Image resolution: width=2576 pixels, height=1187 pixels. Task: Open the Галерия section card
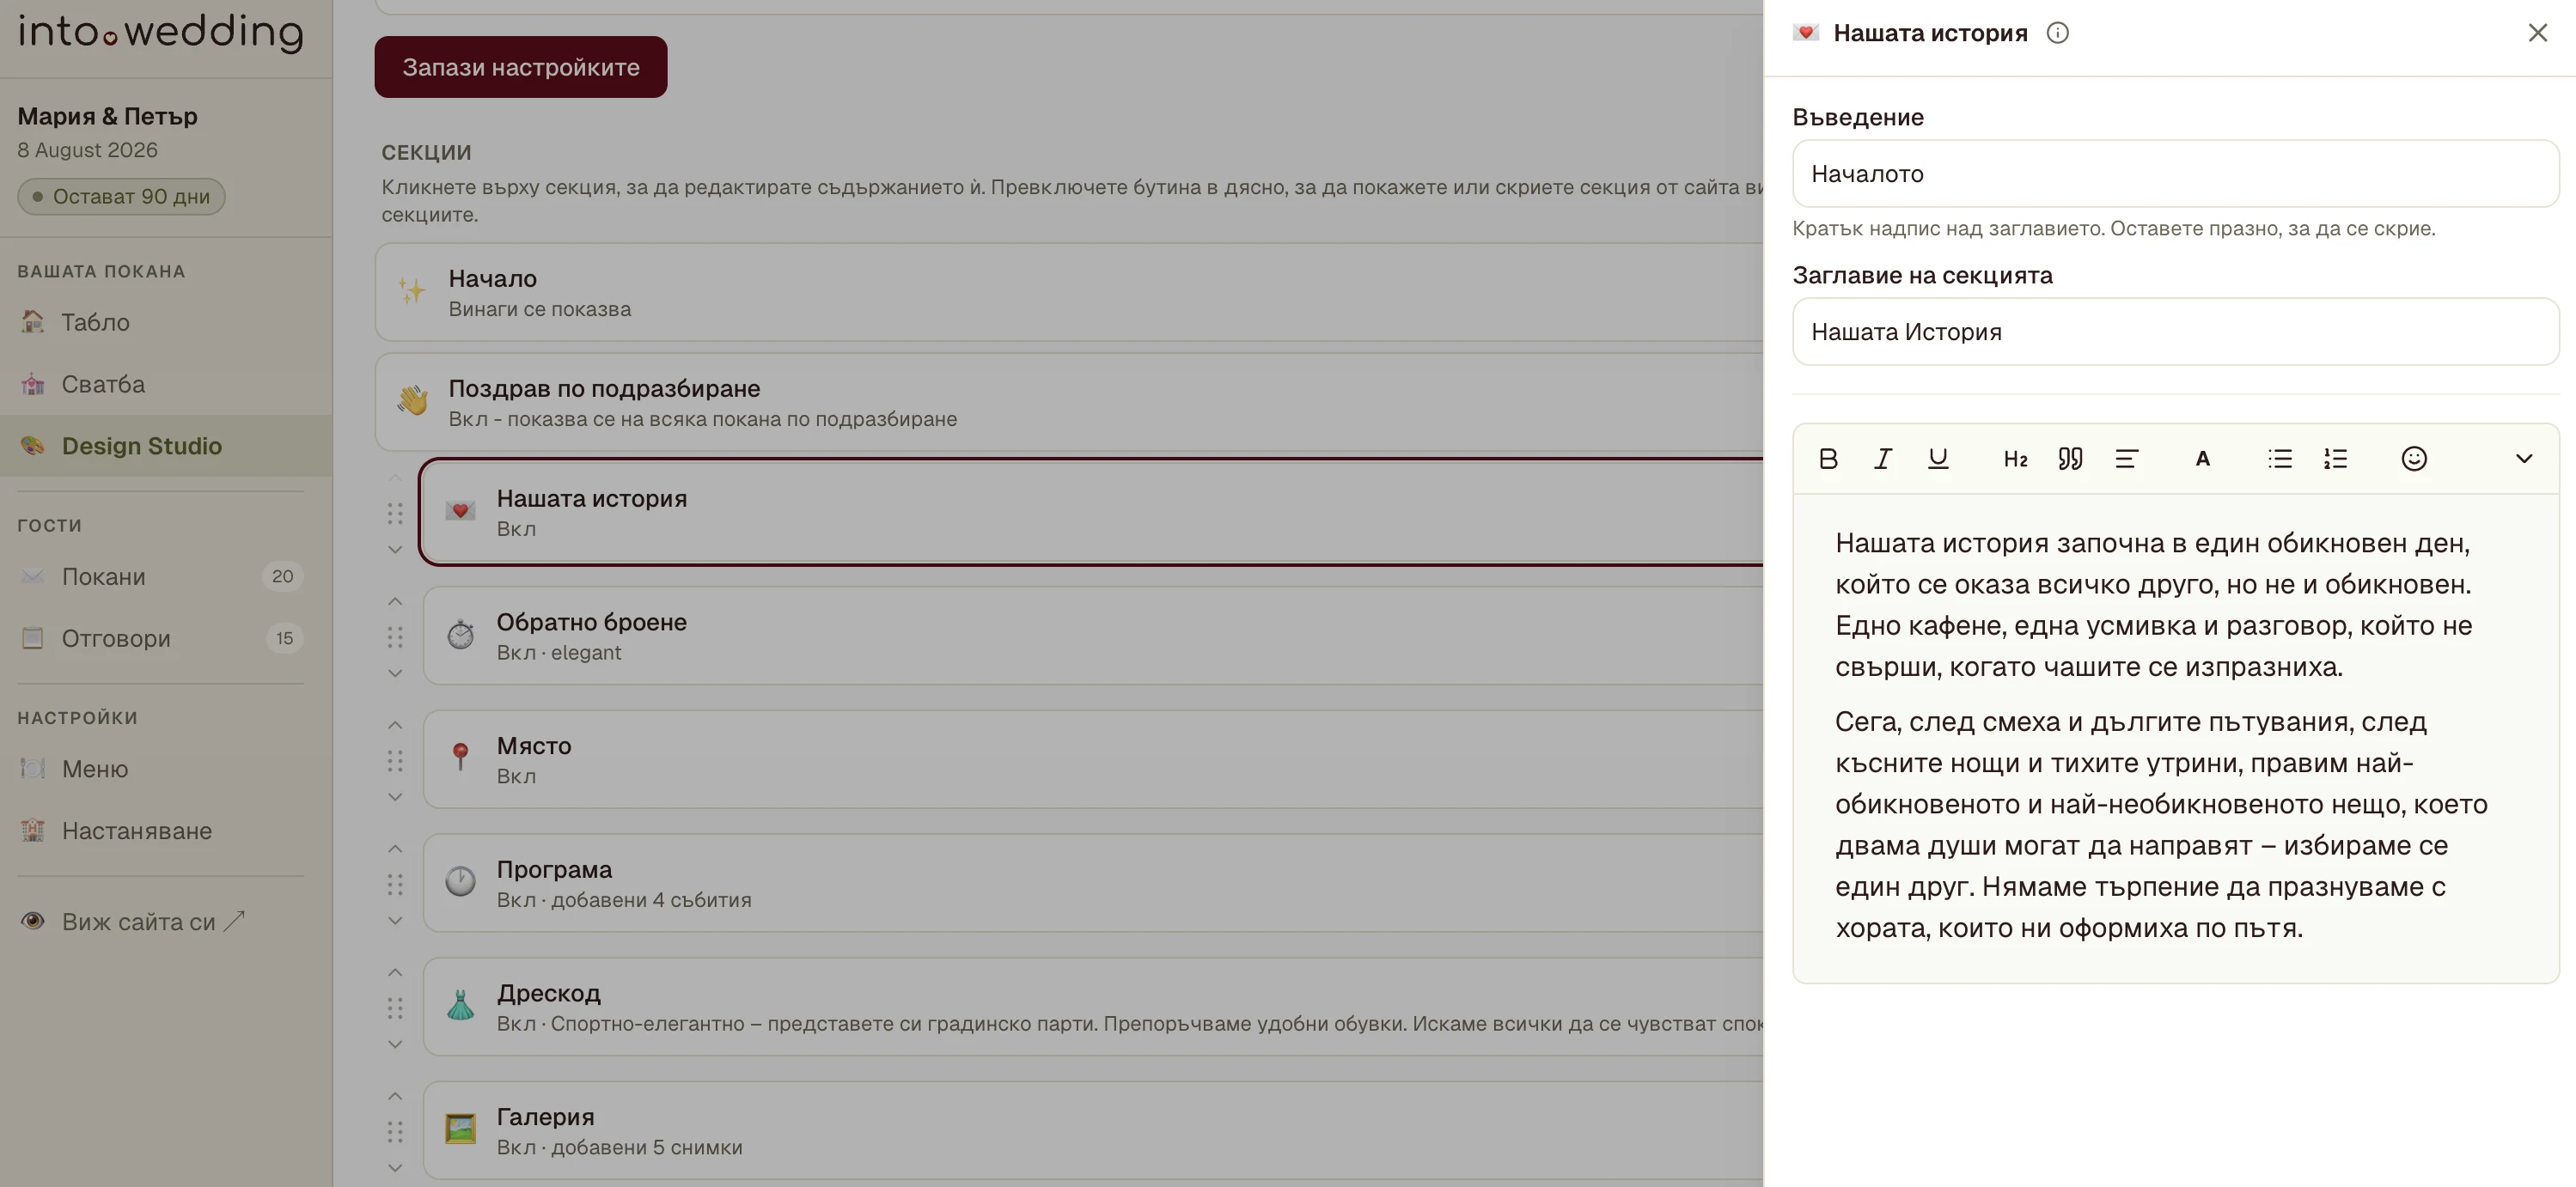pos(1093,1131)
